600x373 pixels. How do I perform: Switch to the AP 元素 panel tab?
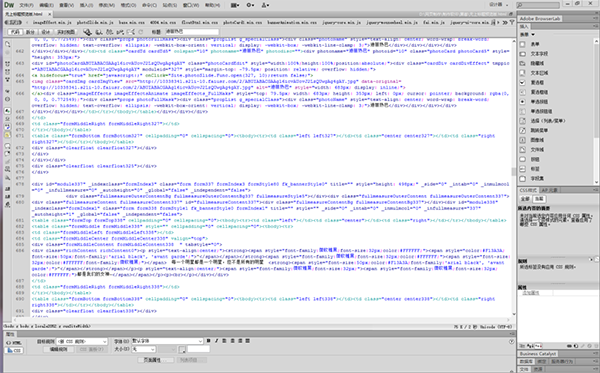point(549,190)
